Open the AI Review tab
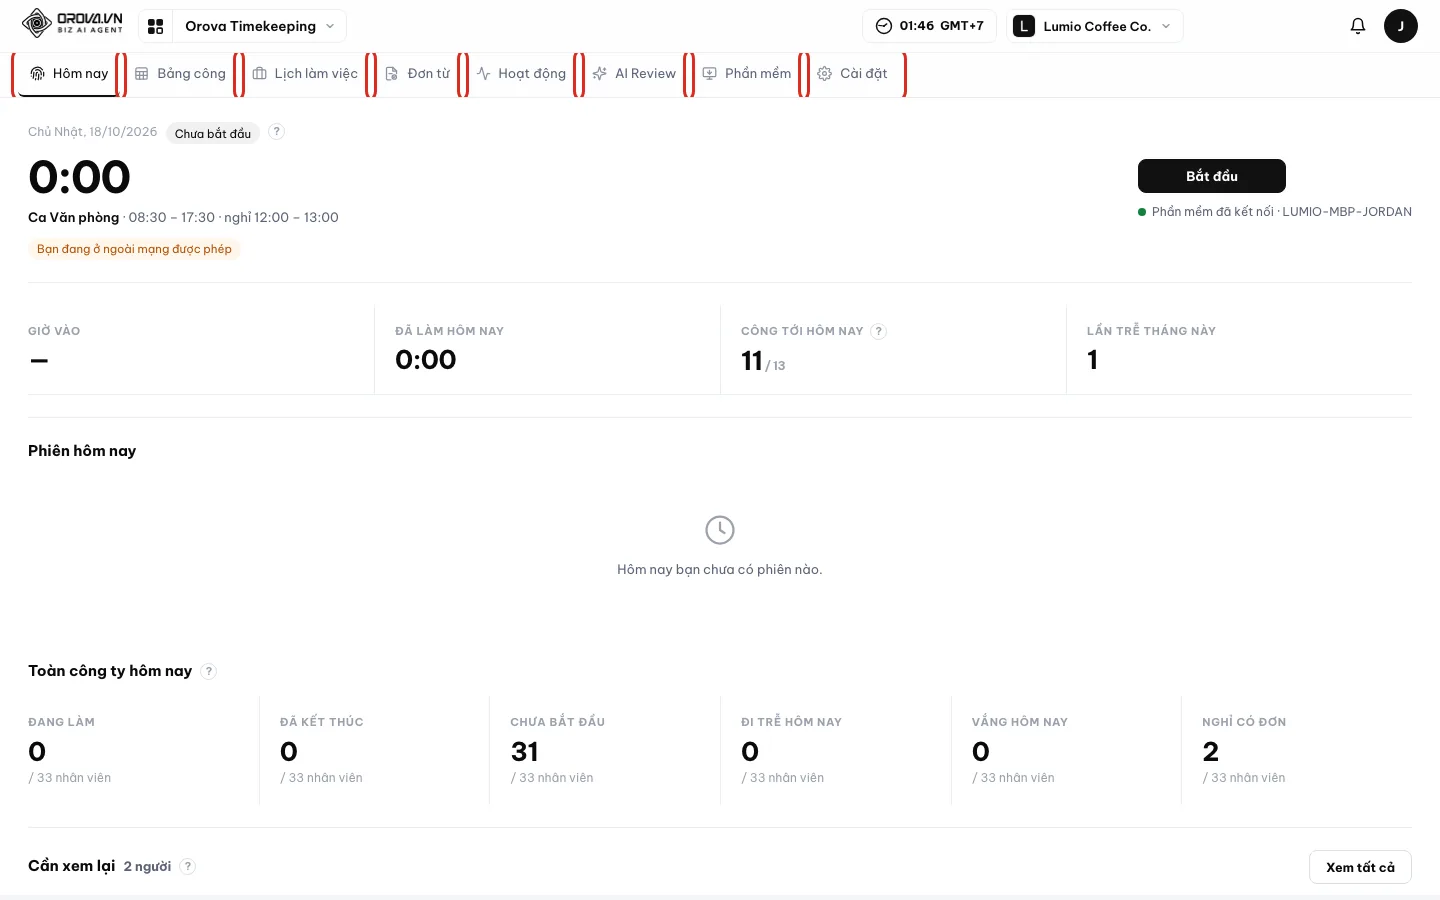The width and height of the screenshot is (1440, 900). click(634, 74)
